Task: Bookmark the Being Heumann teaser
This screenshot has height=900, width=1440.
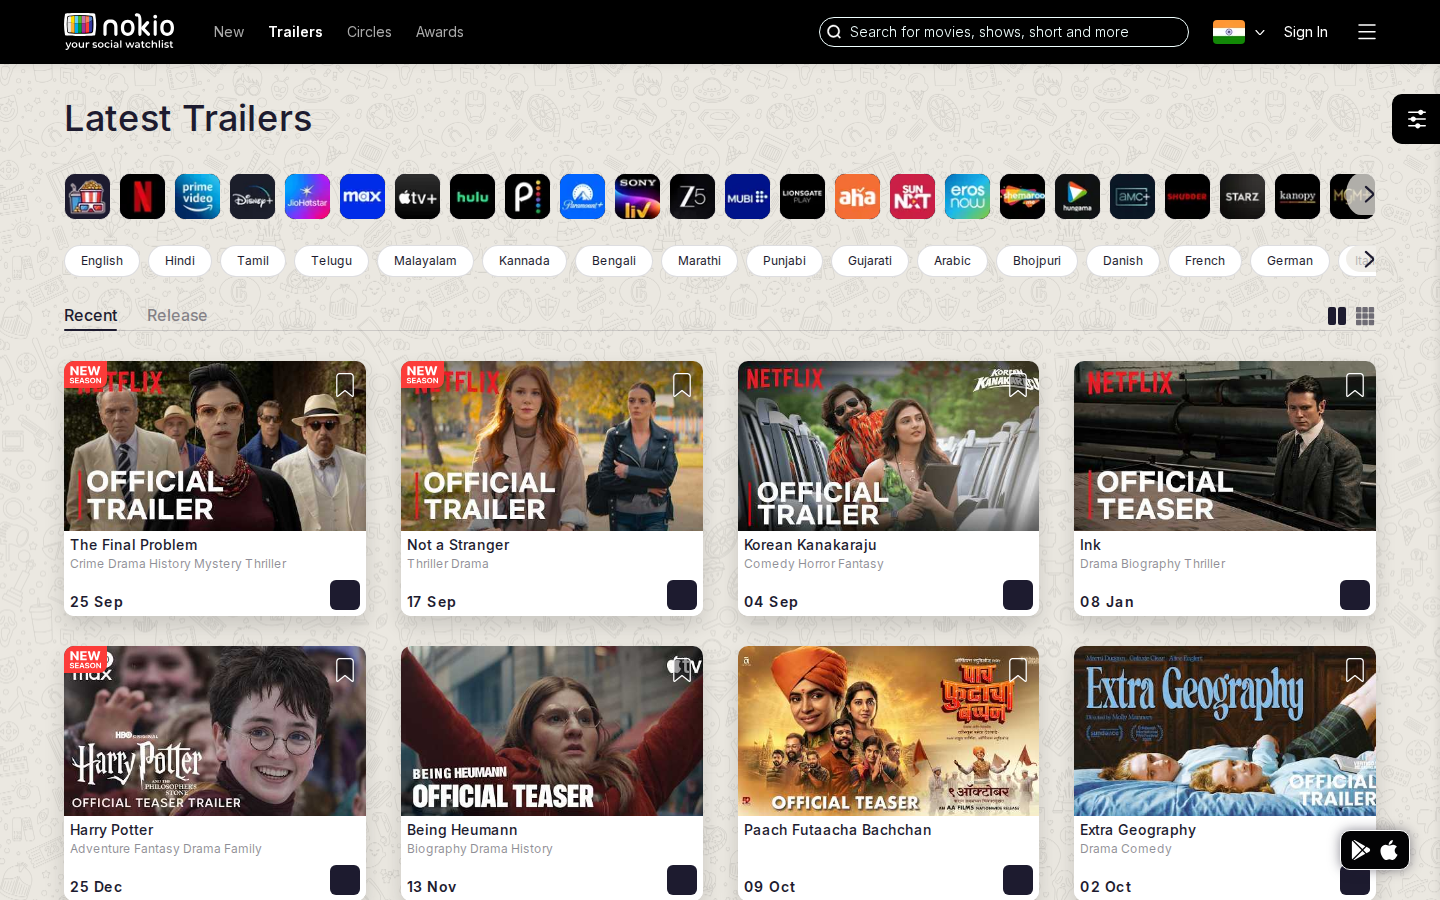Action: 682,670
